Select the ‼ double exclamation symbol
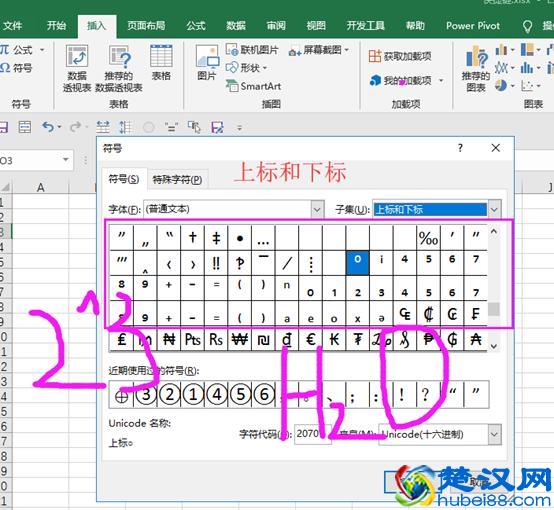Image resolution: width=554 pixels, height=510 pixels. [x=216, y=263]
